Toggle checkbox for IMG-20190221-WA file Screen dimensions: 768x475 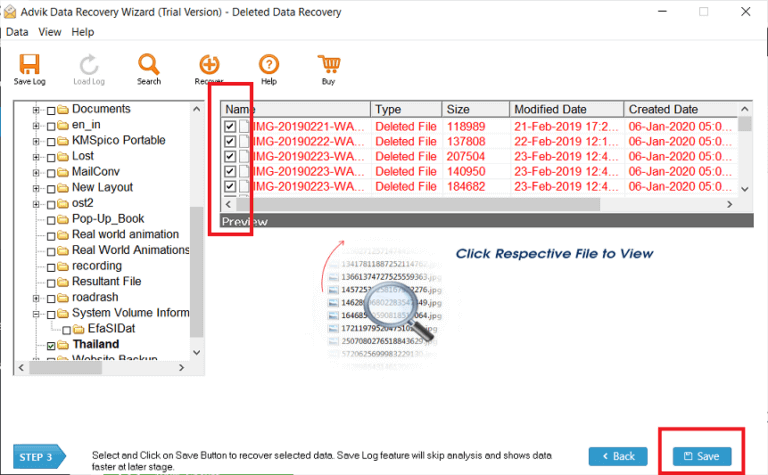[231, 127]
